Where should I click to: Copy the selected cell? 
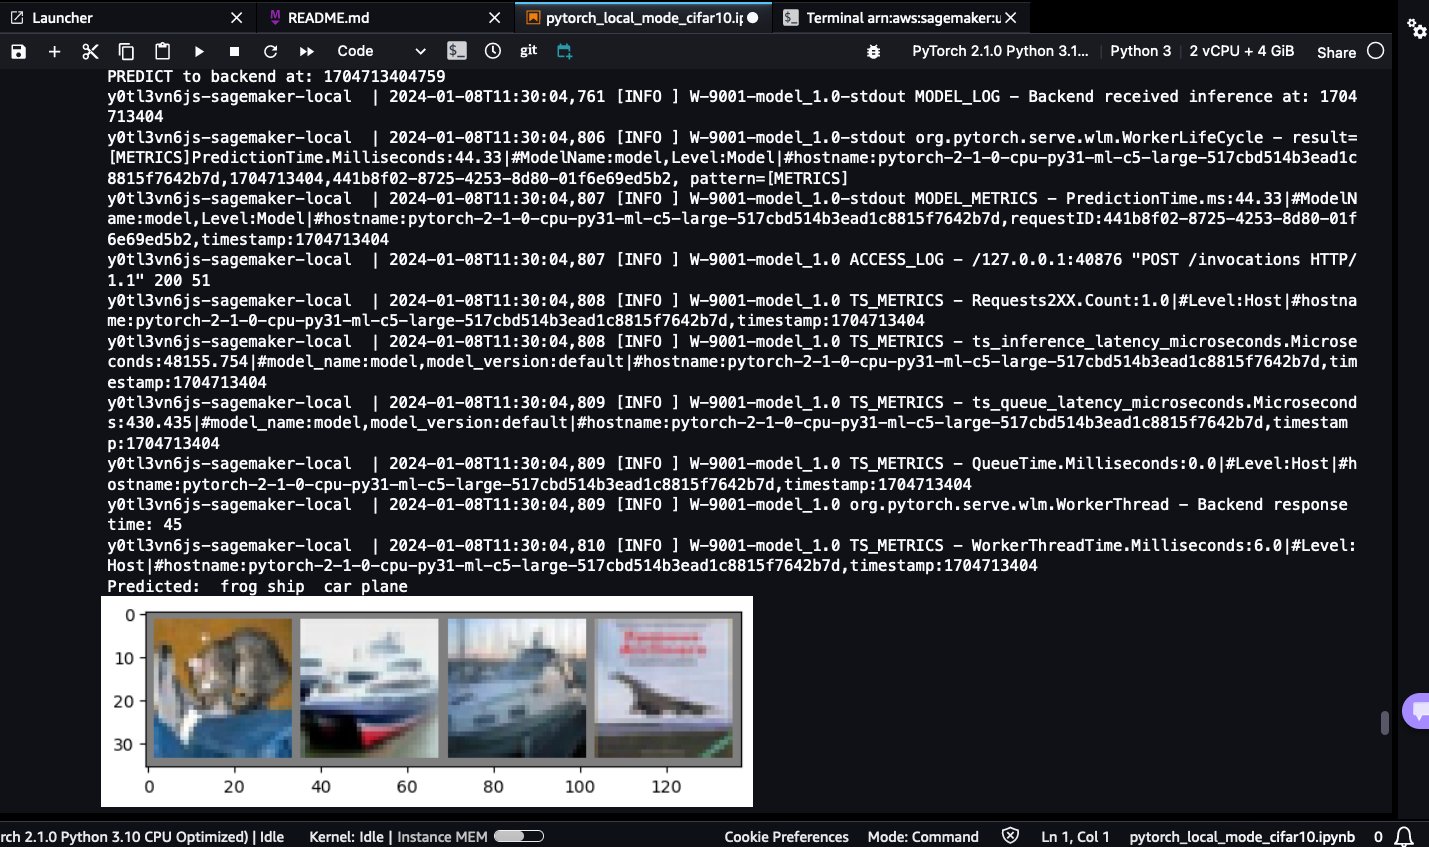point(126,51)
